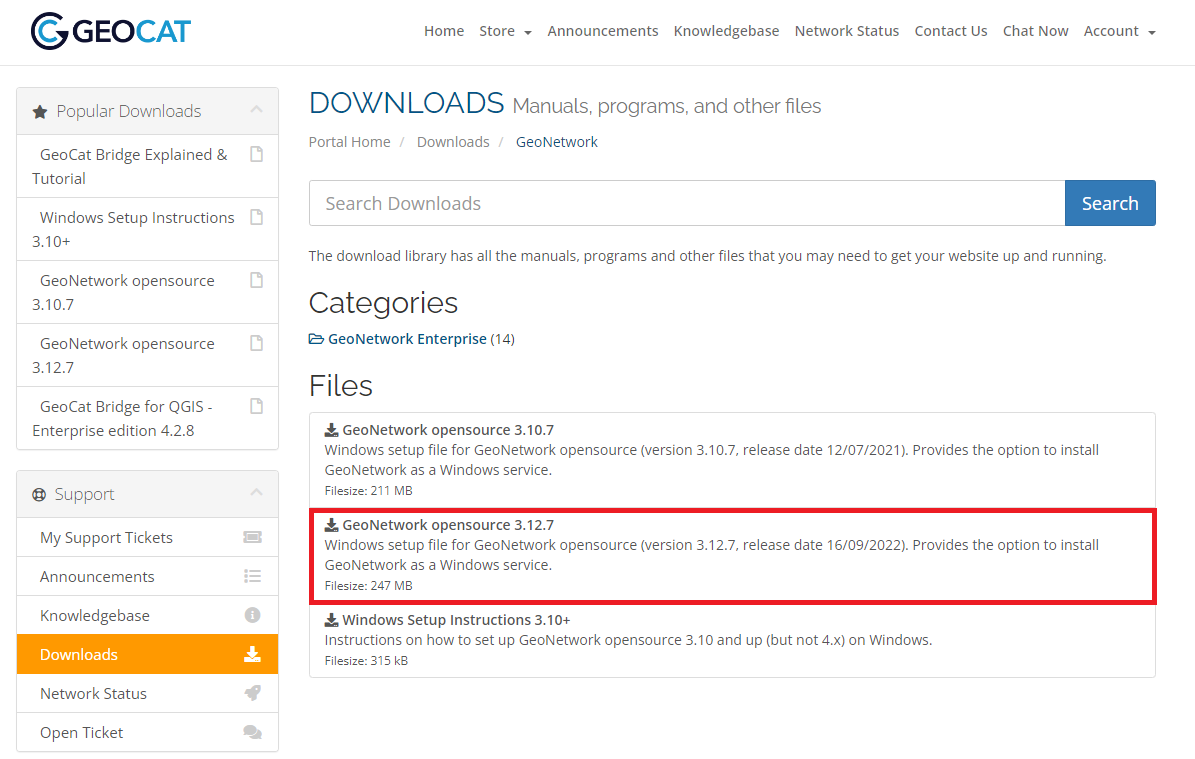Click the lifebuoy icon beside Support
The height and width of the screenshot is (759, 1195).
tap(39, 495)
